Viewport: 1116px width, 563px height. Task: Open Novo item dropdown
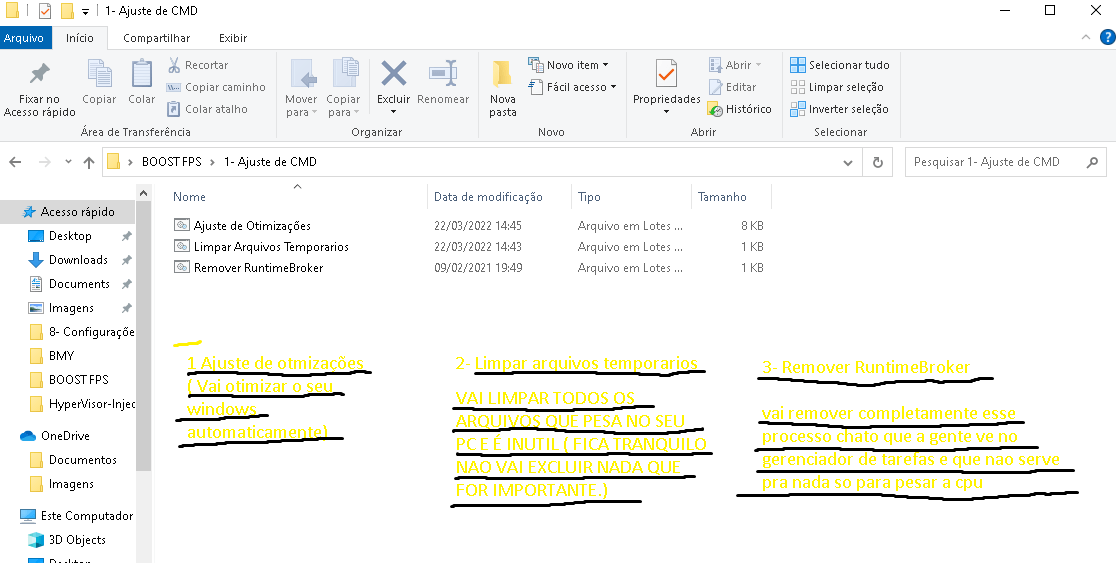[x=568, y=65]
